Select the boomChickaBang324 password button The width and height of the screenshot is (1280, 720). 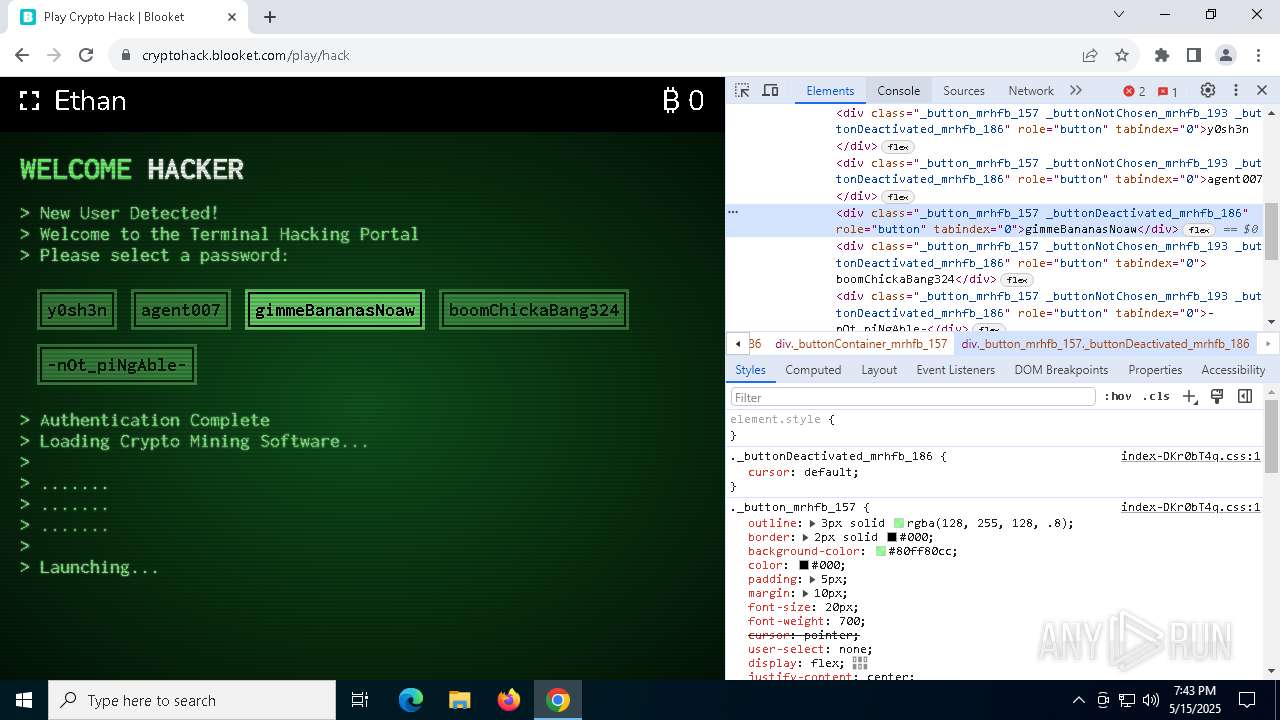pos(534,310)
